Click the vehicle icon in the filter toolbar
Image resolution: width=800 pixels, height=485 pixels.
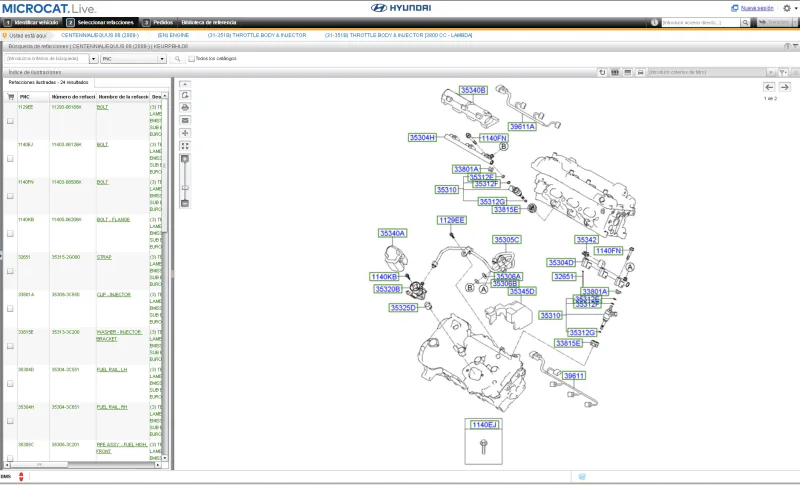coord(640,72)
